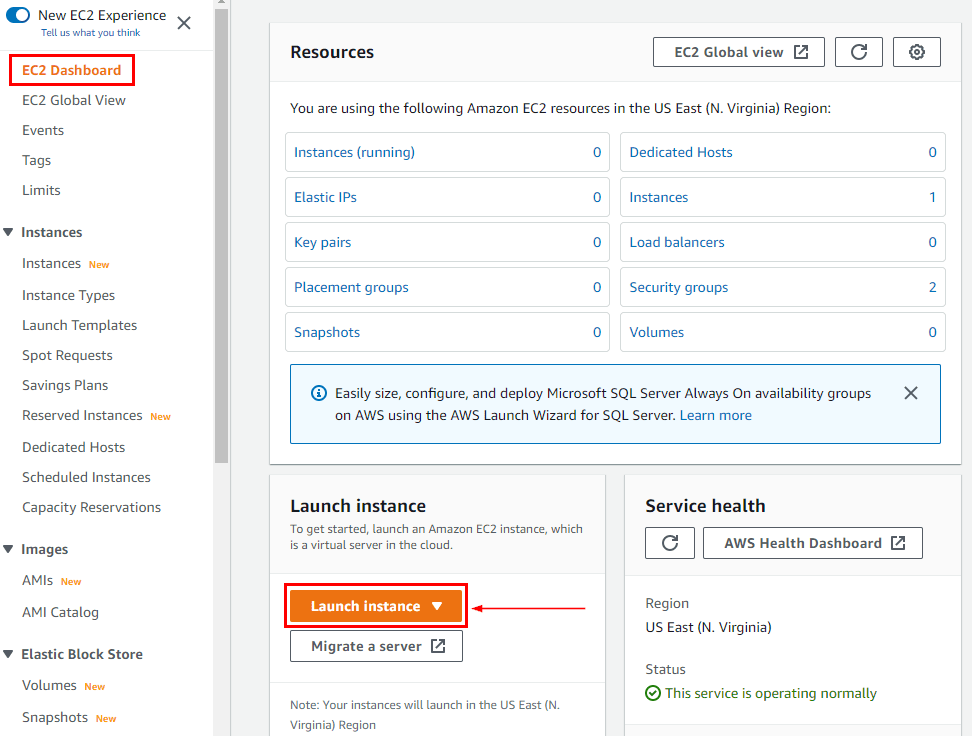This screenshot has width=972, height=736.
Task: Launch a new EC2 instance
Action: click(x=366, y=605)
